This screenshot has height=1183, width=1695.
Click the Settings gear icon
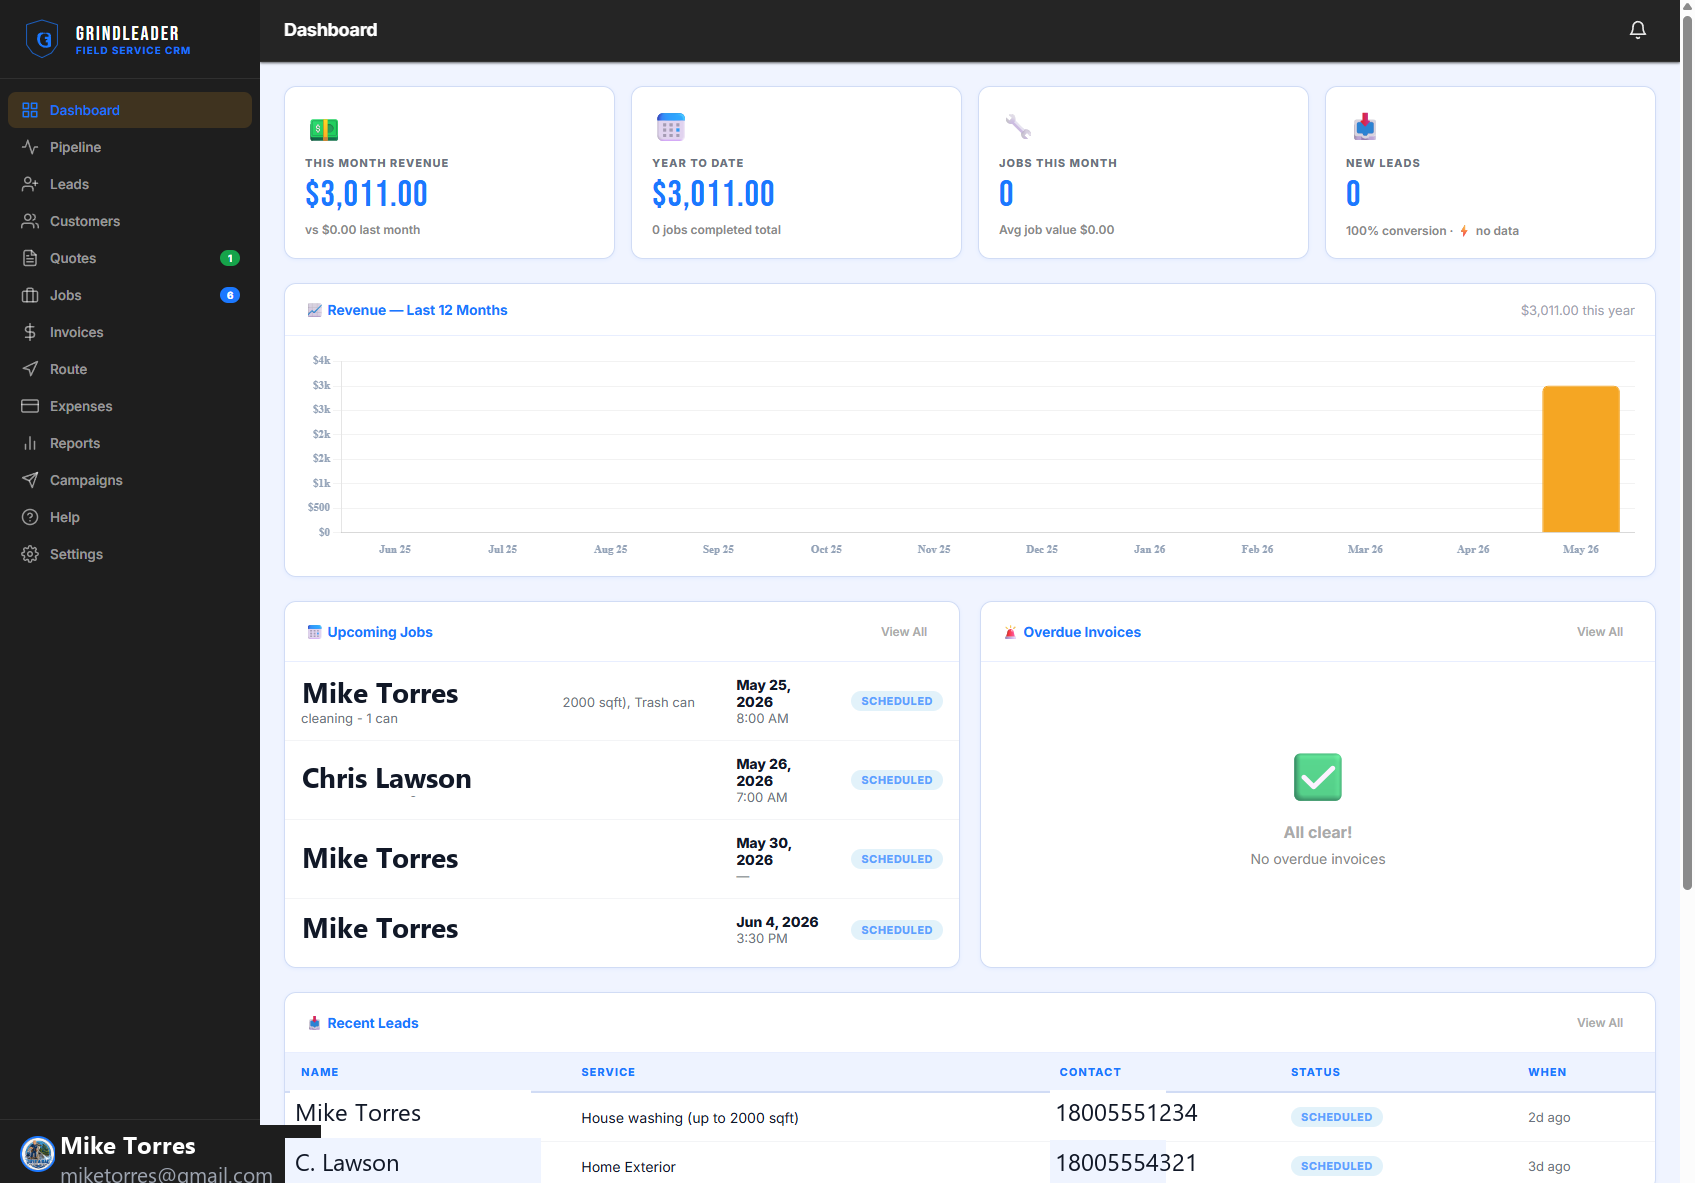(x=30, y=554)
